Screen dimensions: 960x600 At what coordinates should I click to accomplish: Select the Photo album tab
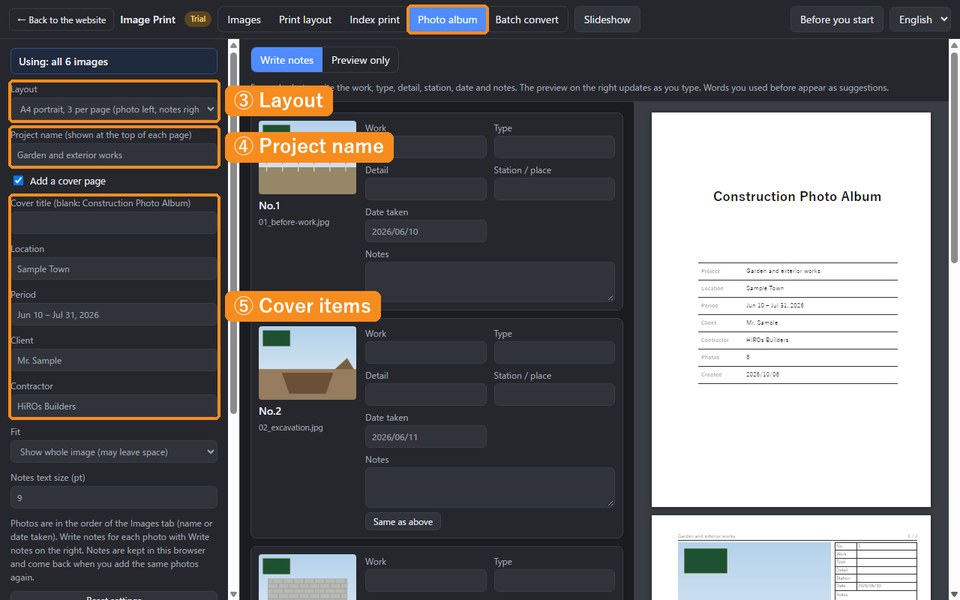(448, 20)
